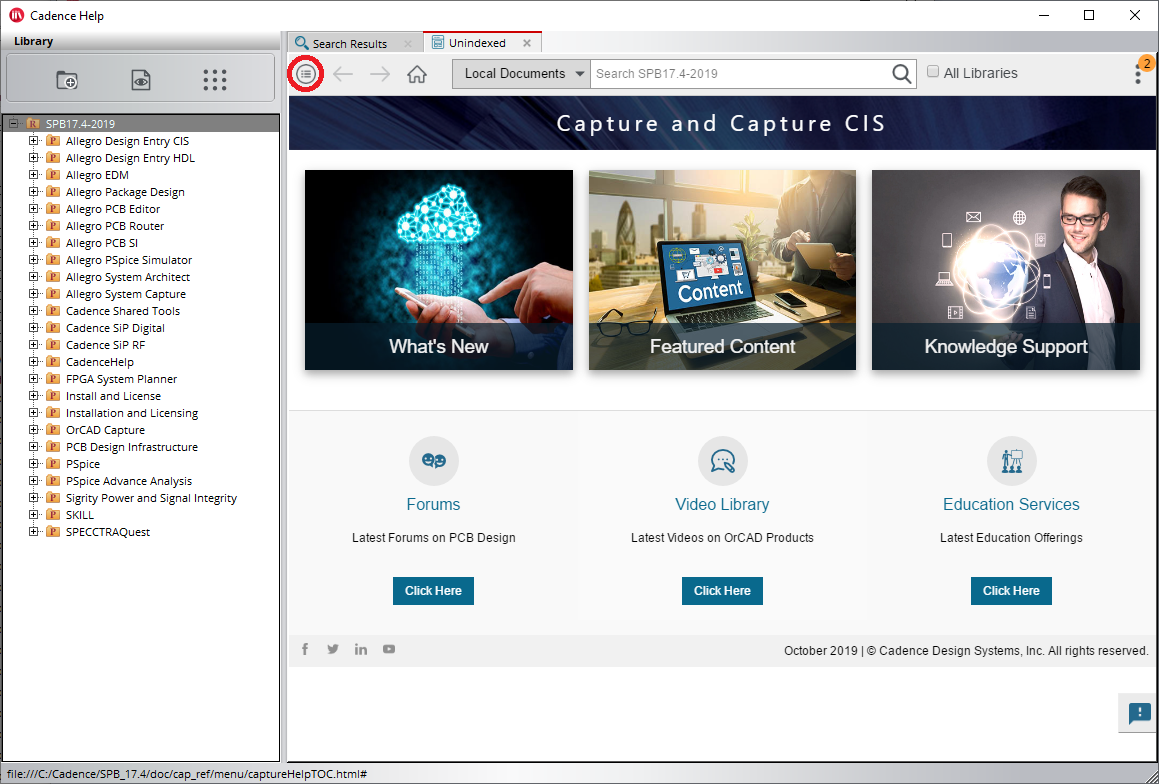
Task: Select Allegro EDM in library tree
Action: [x=97, y=174]
